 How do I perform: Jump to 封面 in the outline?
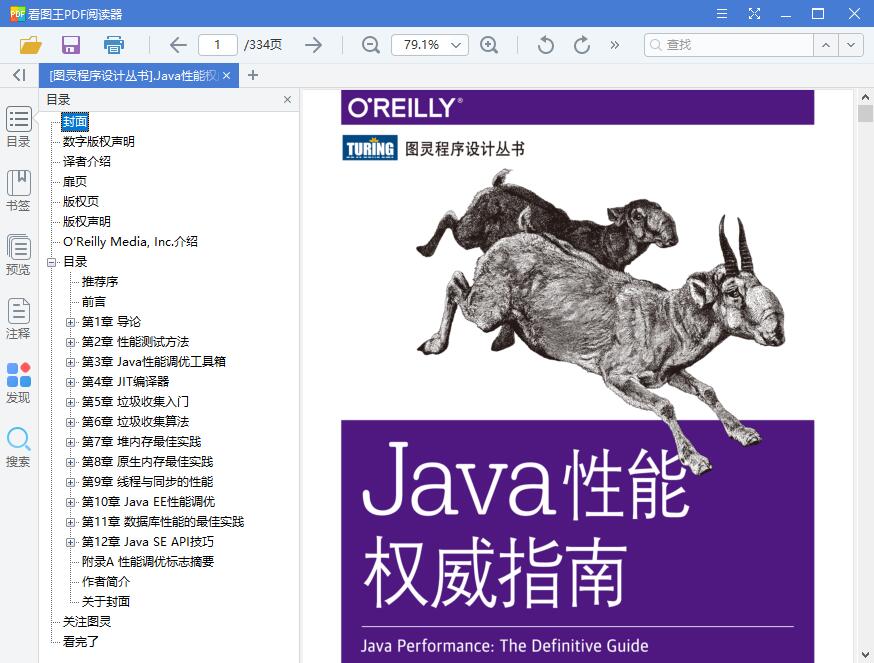[75, 122]
